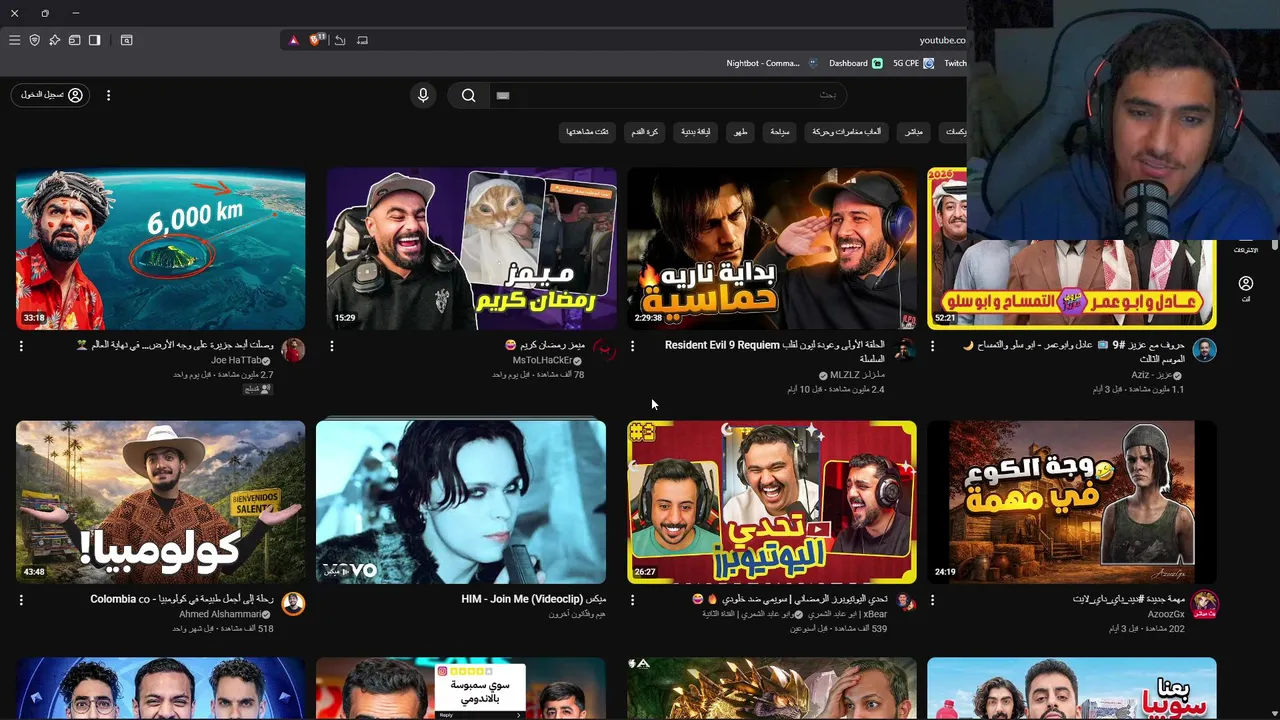The height and width of the screenshot is (720, 1280).
Task: Open Aziz channel avatar
Action: [1204, 350]
